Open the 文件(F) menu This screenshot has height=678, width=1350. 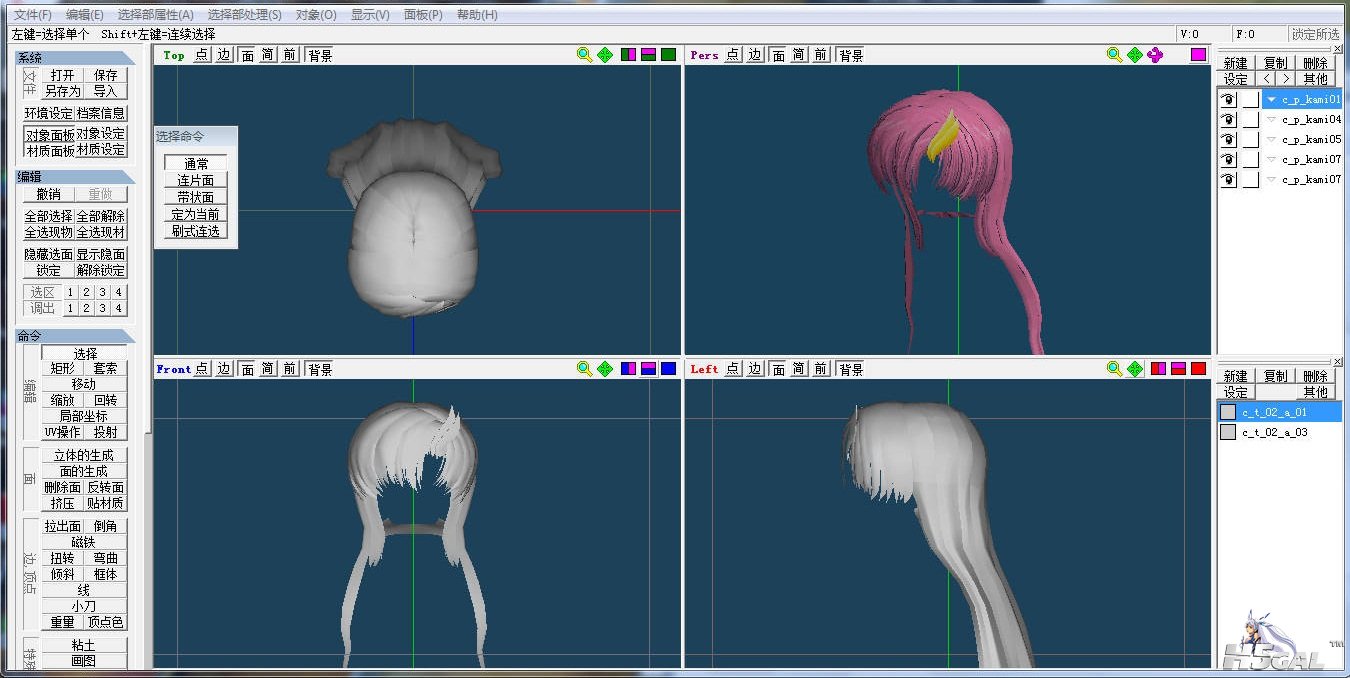[33, 15]
